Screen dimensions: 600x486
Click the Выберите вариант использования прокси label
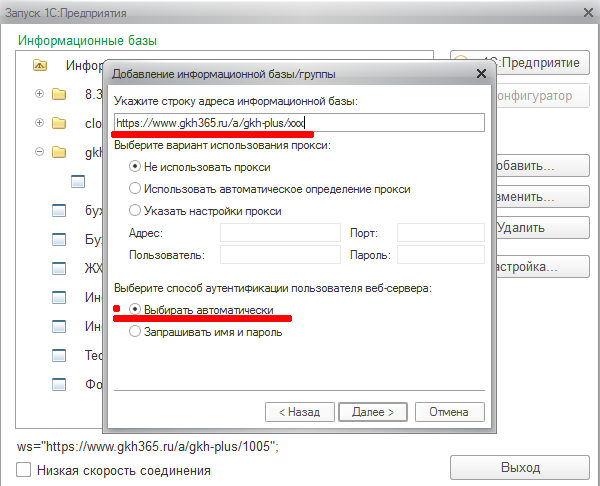tap(222, 145)
